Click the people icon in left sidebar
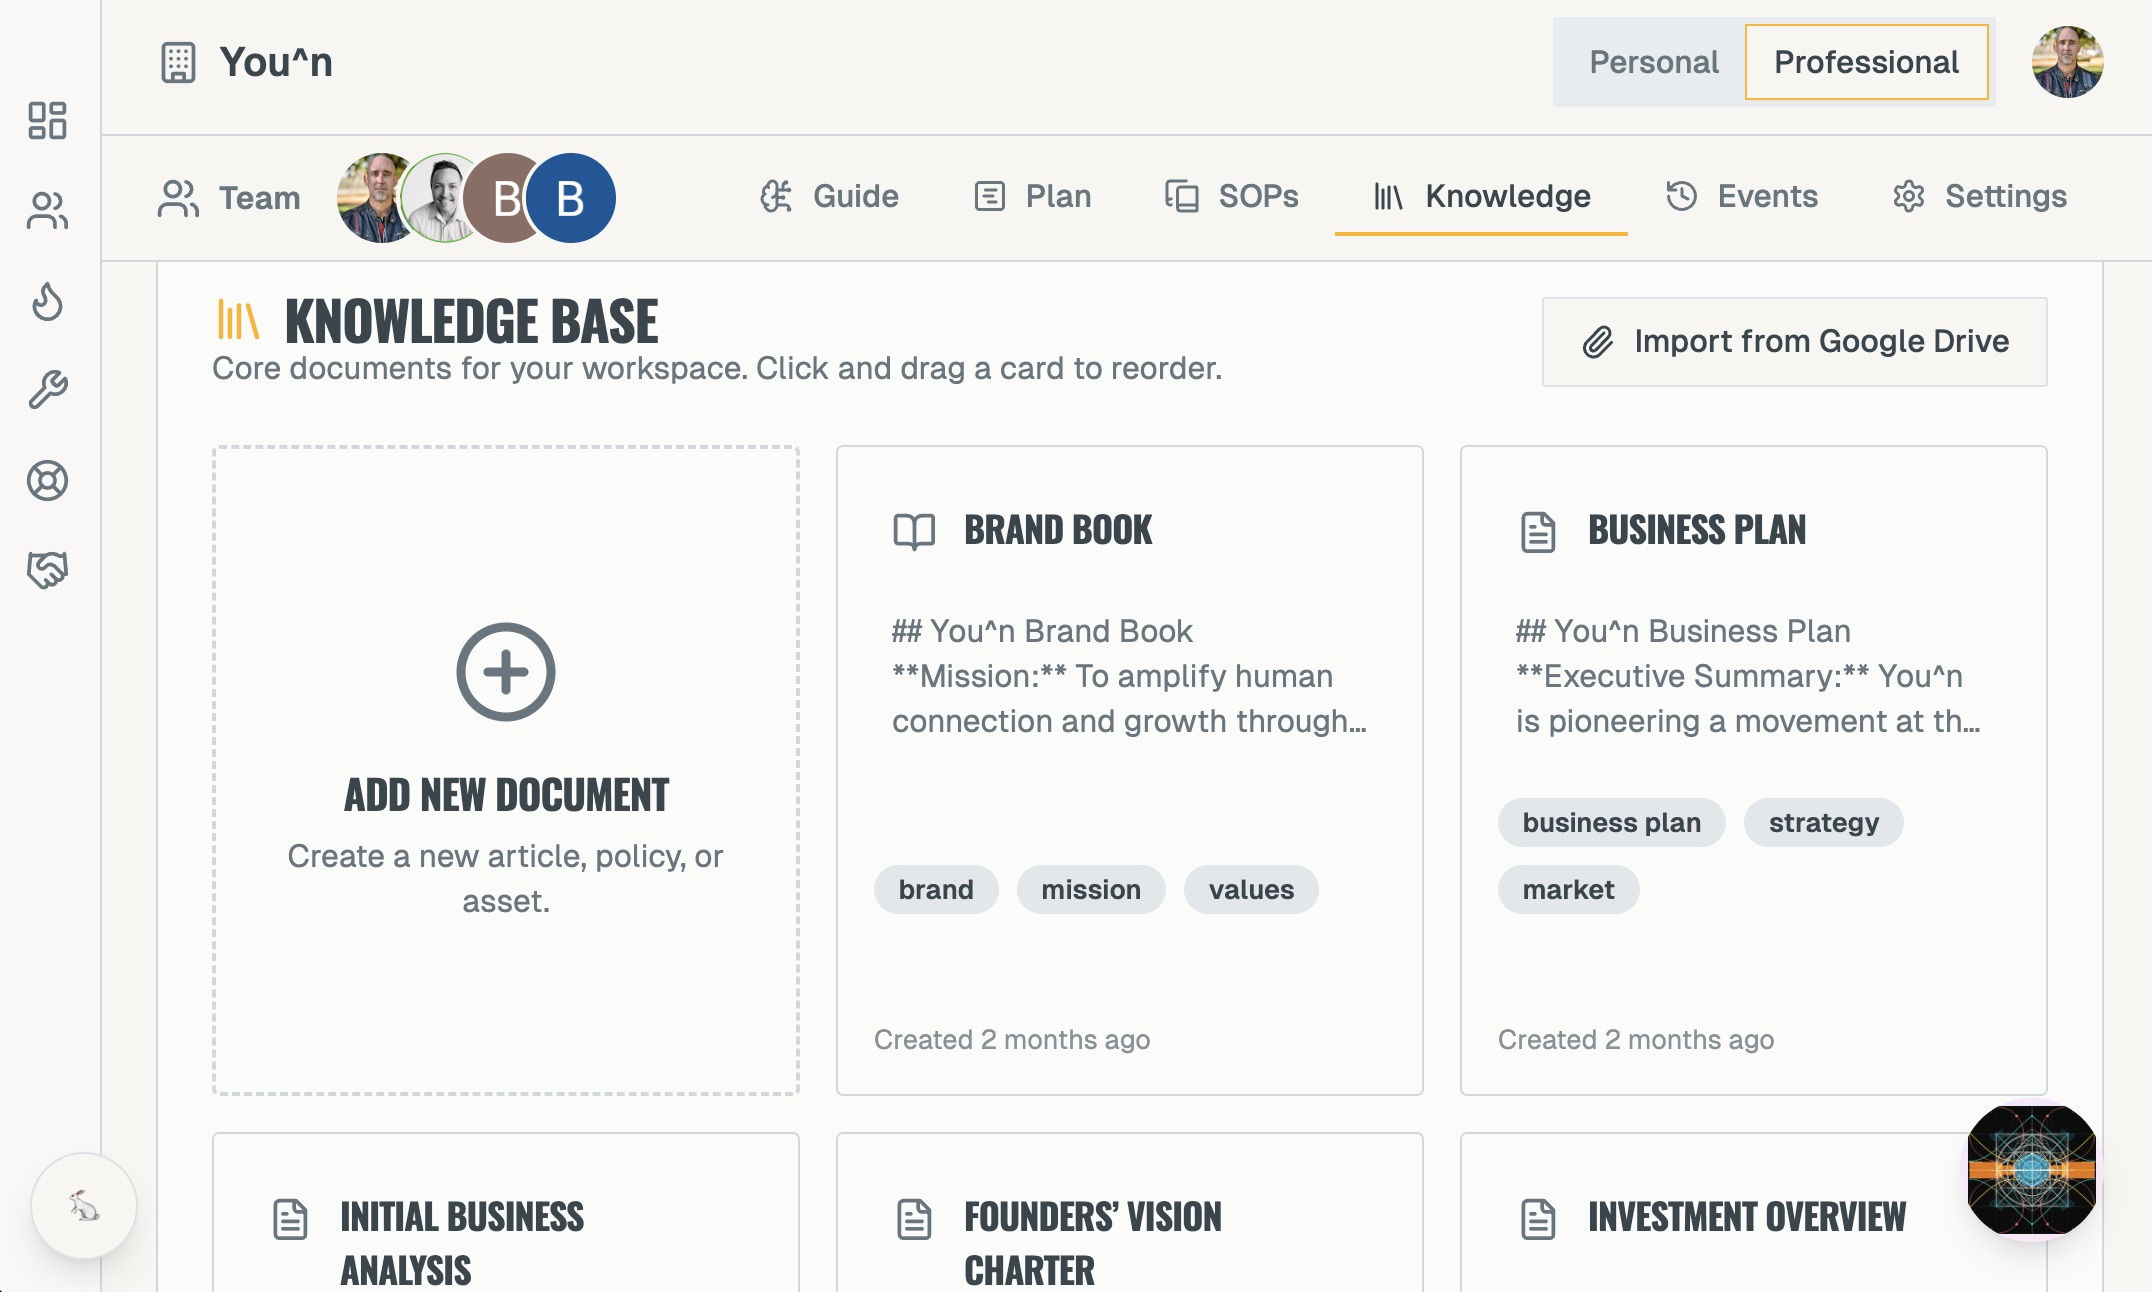The height and width of the screenshot is (1292, 2152). click(x=47, y=210)
